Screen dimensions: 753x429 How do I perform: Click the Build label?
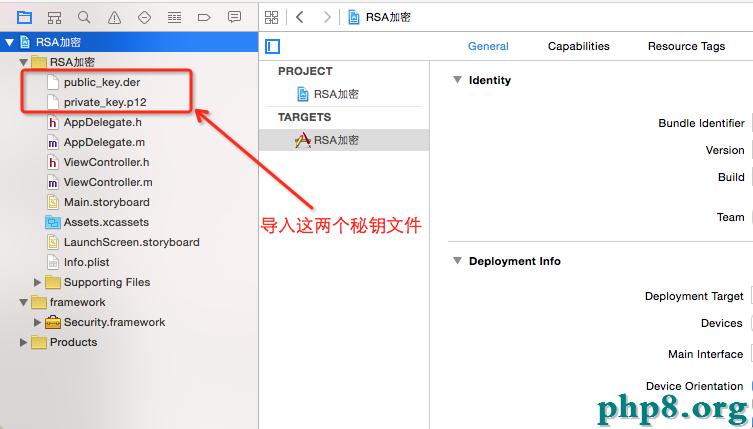pos(731,177)
